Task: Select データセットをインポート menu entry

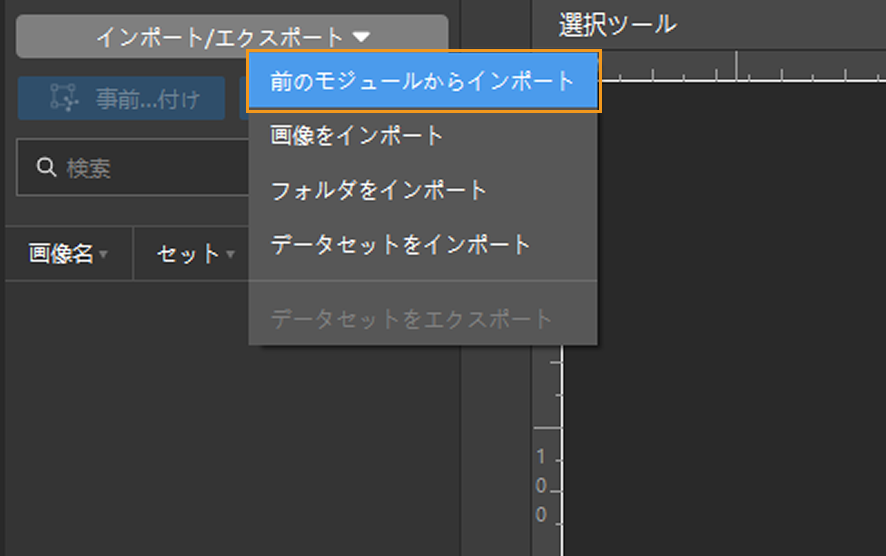Action: [x=423, y=245]
